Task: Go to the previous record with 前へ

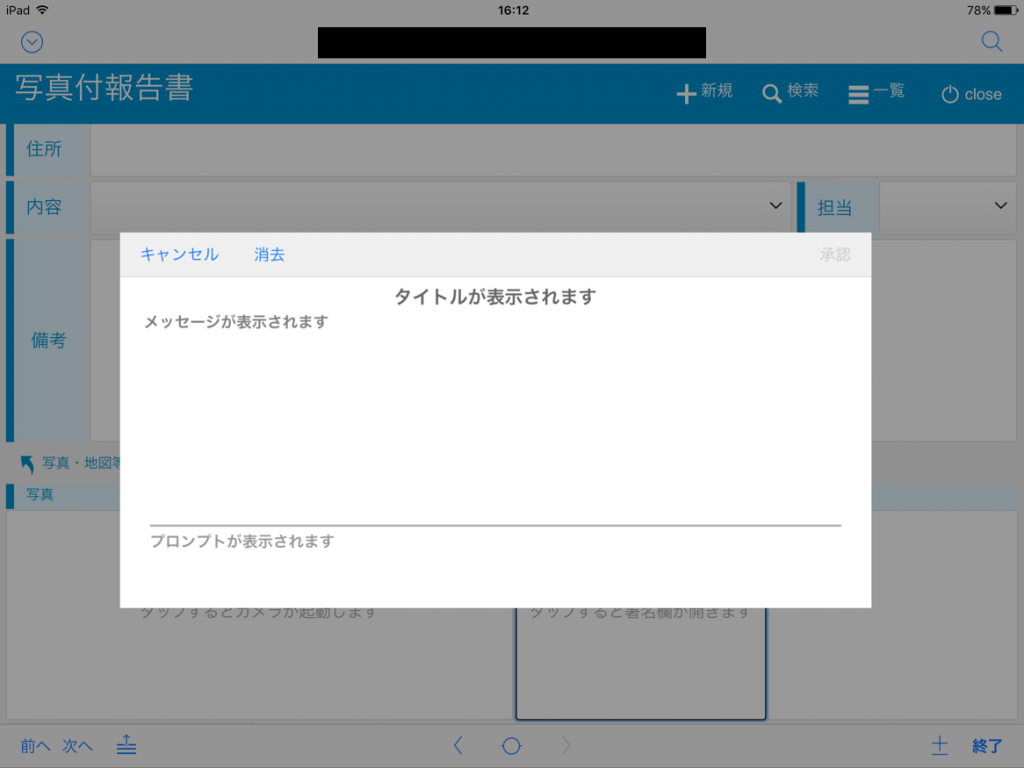Action: coord(33,745)
